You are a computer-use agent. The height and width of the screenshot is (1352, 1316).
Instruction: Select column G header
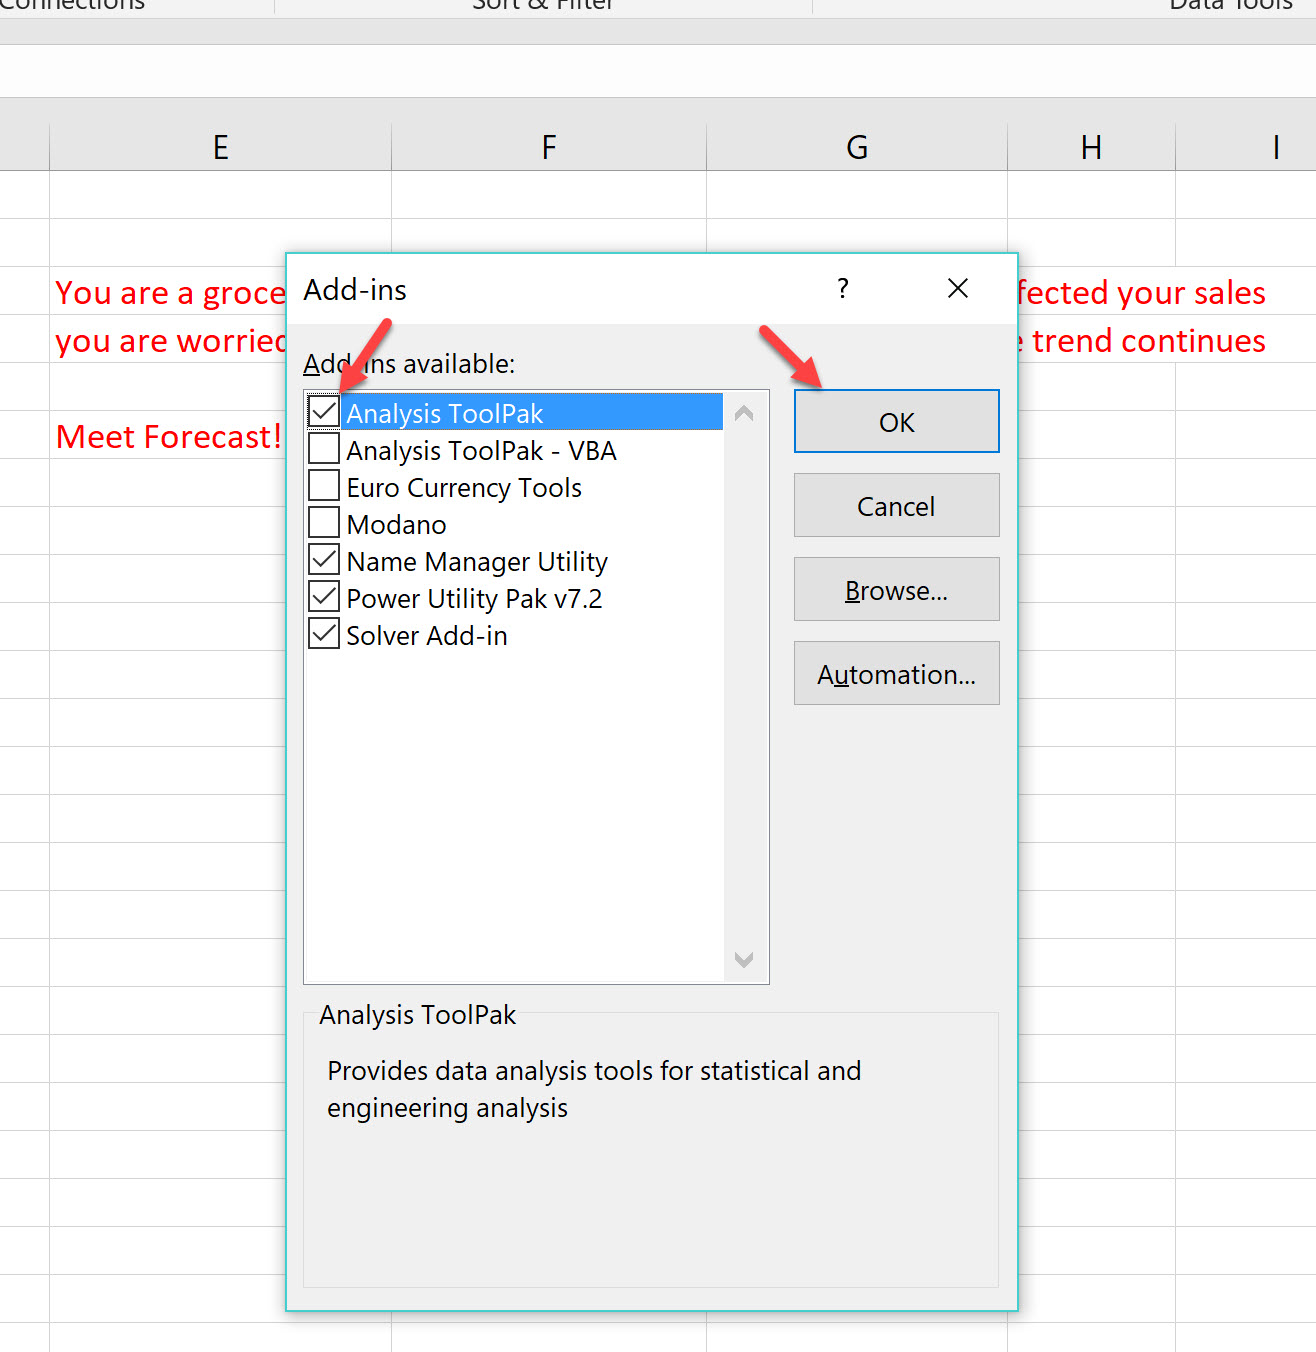[x=856, y=146]
